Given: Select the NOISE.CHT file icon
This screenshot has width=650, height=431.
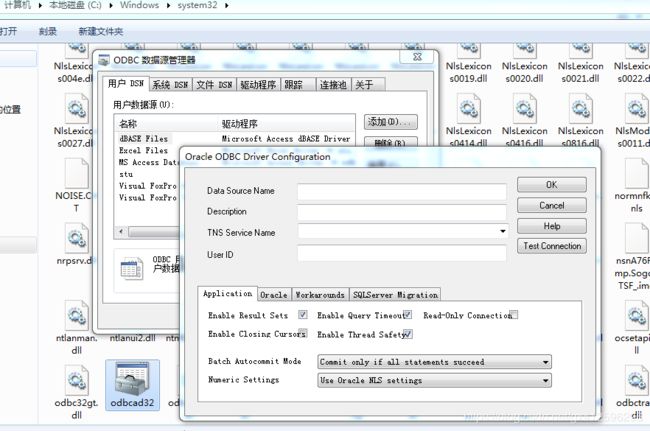Looking at the screenshot, I should [x=76, y=173].
